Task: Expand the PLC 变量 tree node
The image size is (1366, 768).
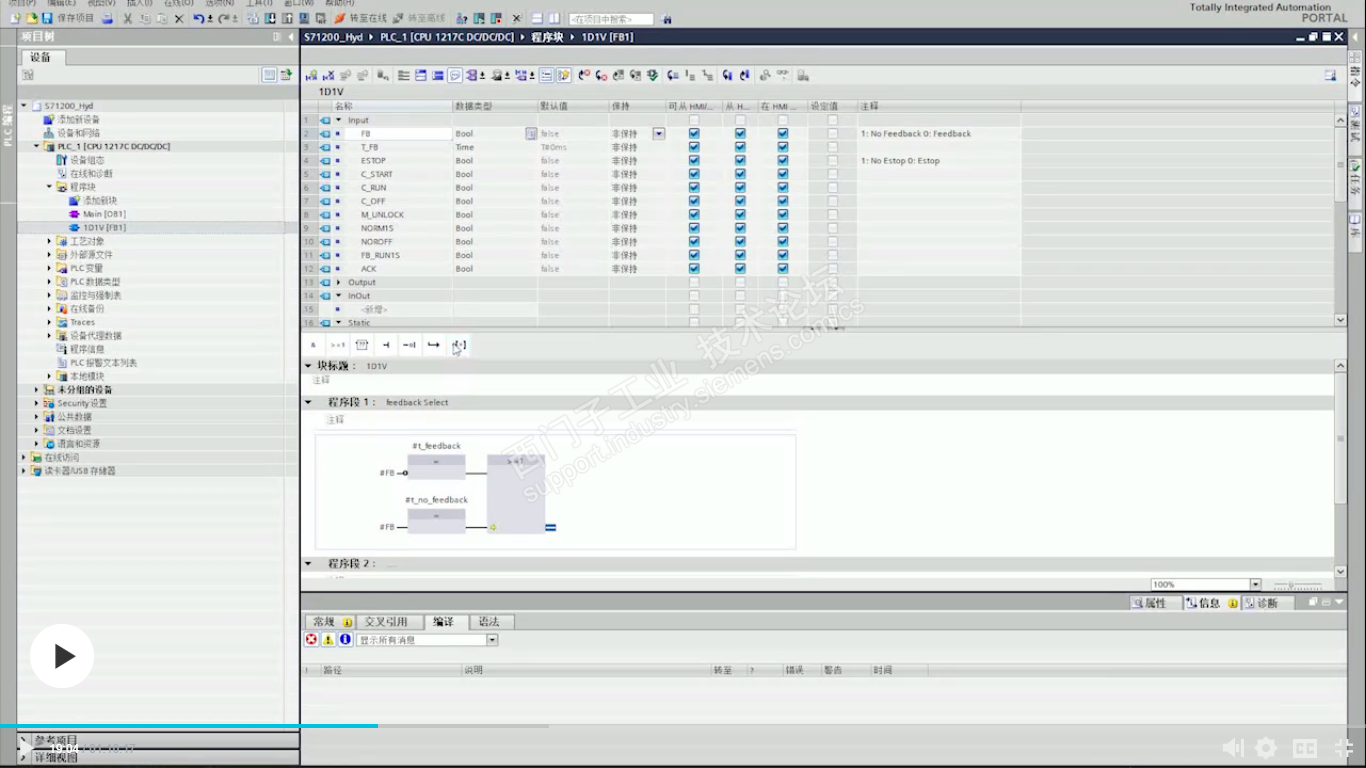Action: (49, 268)
